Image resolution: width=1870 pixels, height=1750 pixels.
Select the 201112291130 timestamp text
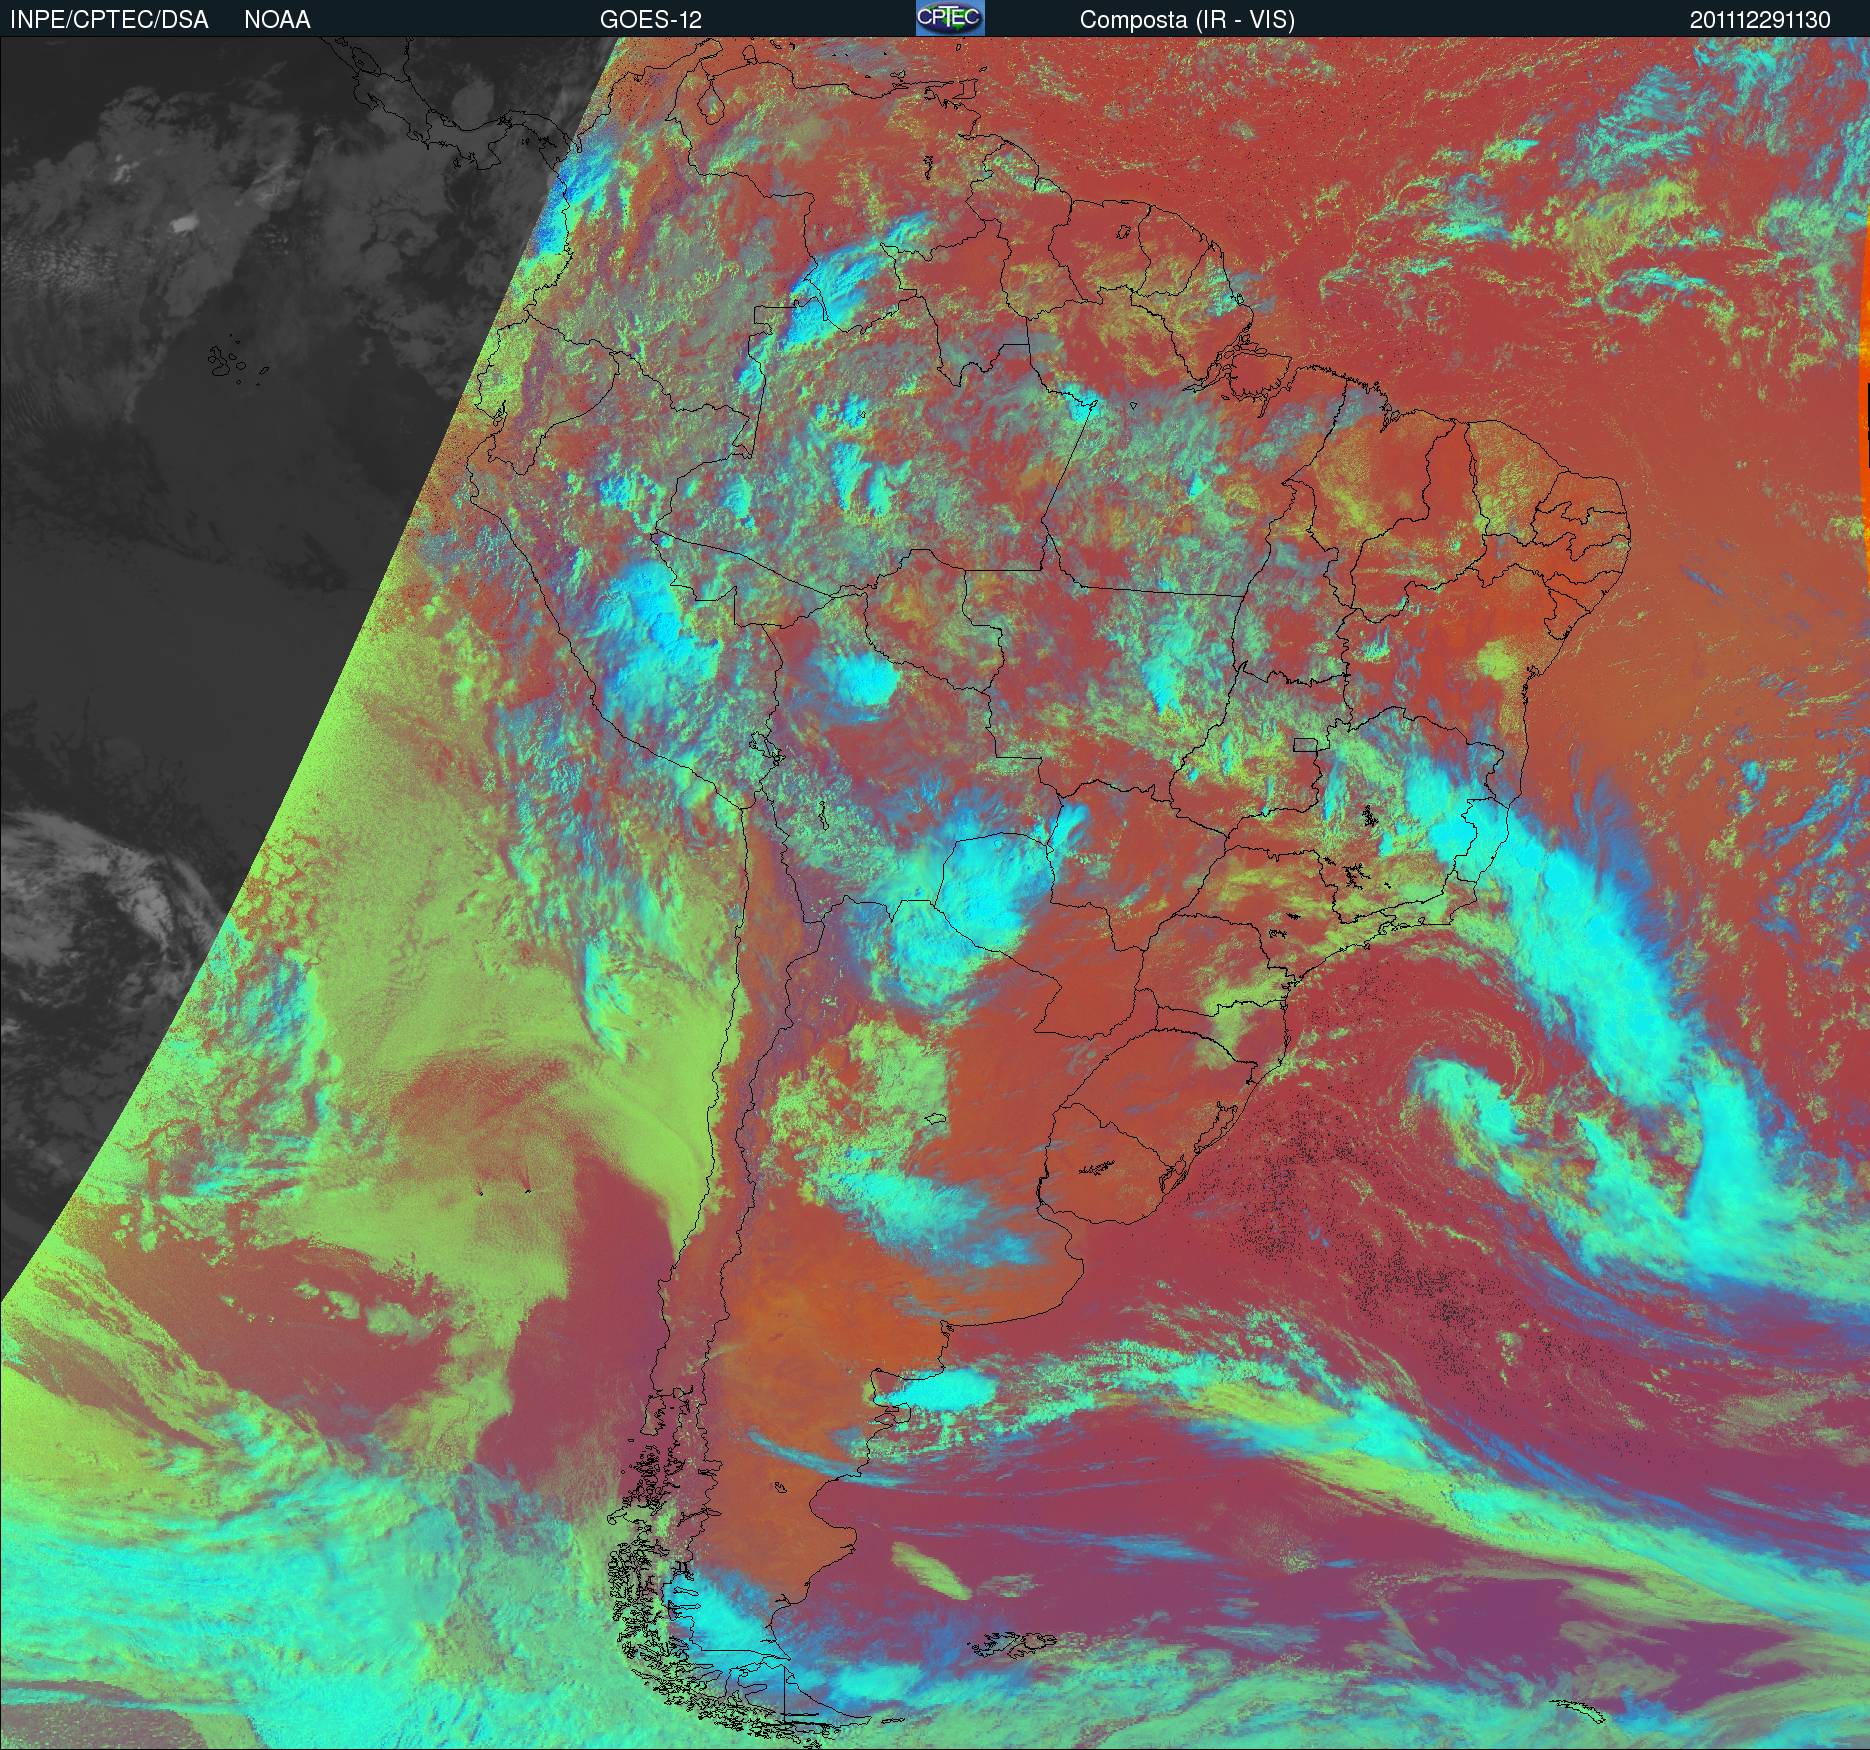tap(1761, 20)
